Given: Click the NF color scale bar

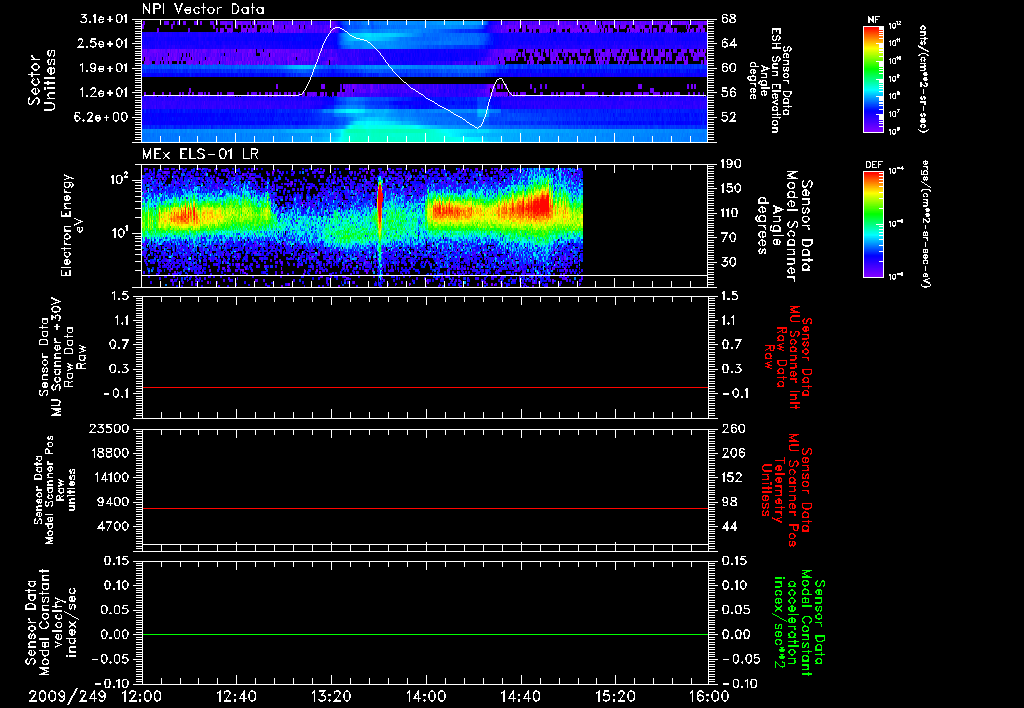Looking at the screenshot, I should (873, 78).
